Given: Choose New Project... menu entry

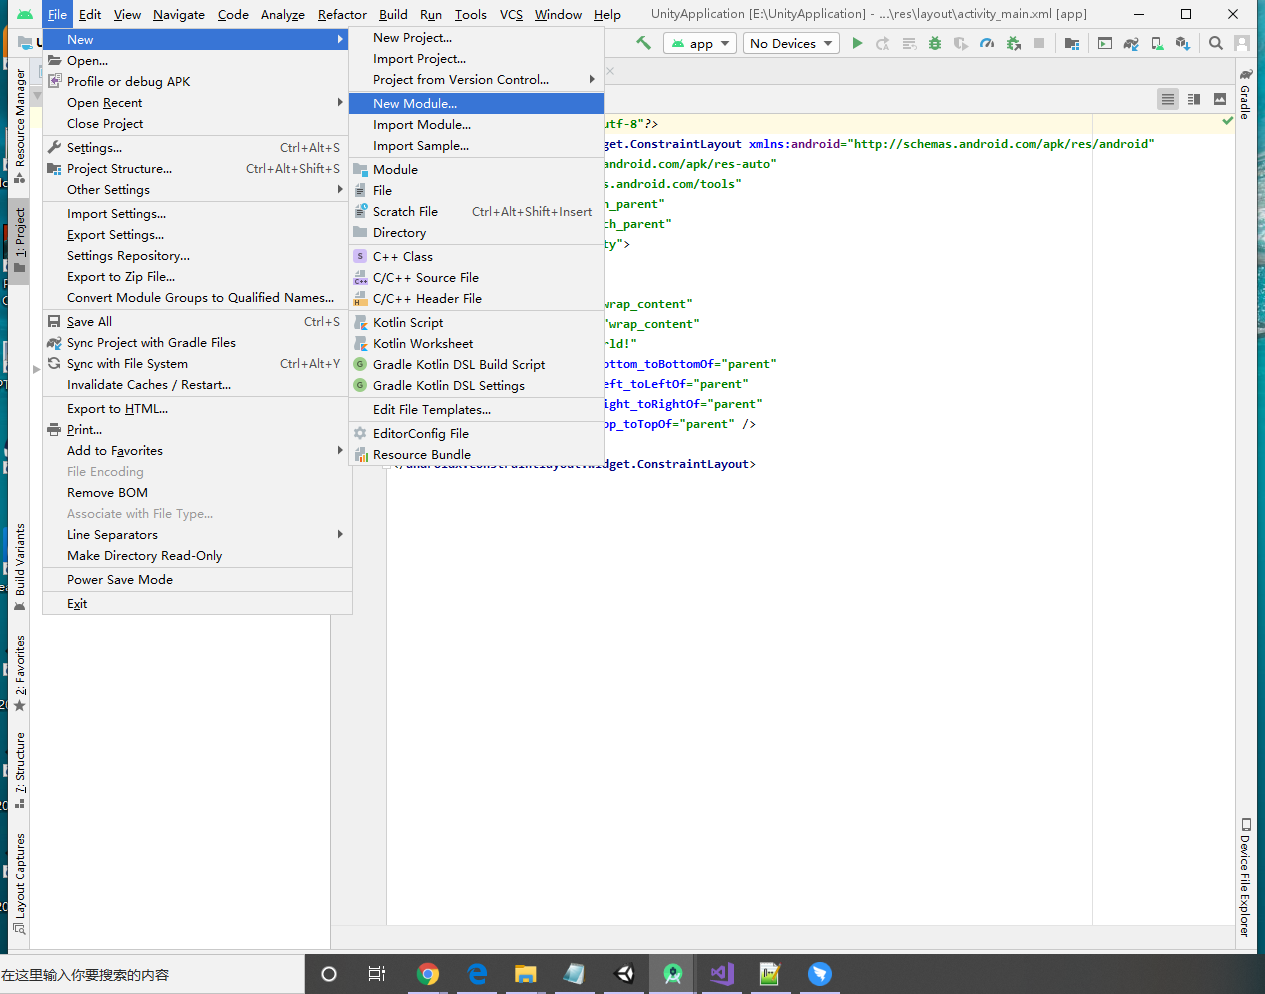Looking at the screenshot, I should coord(476,37).
